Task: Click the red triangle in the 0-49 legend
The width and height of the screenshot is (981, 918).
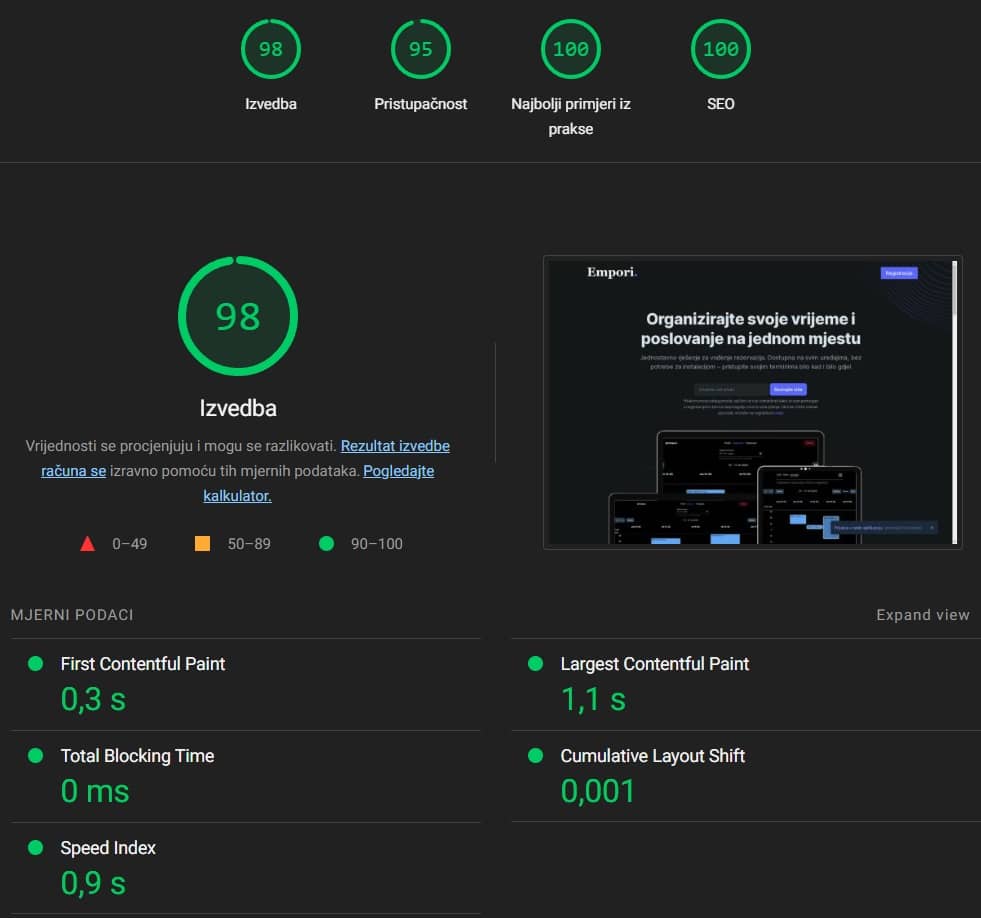Action: (x=88, y=543)
